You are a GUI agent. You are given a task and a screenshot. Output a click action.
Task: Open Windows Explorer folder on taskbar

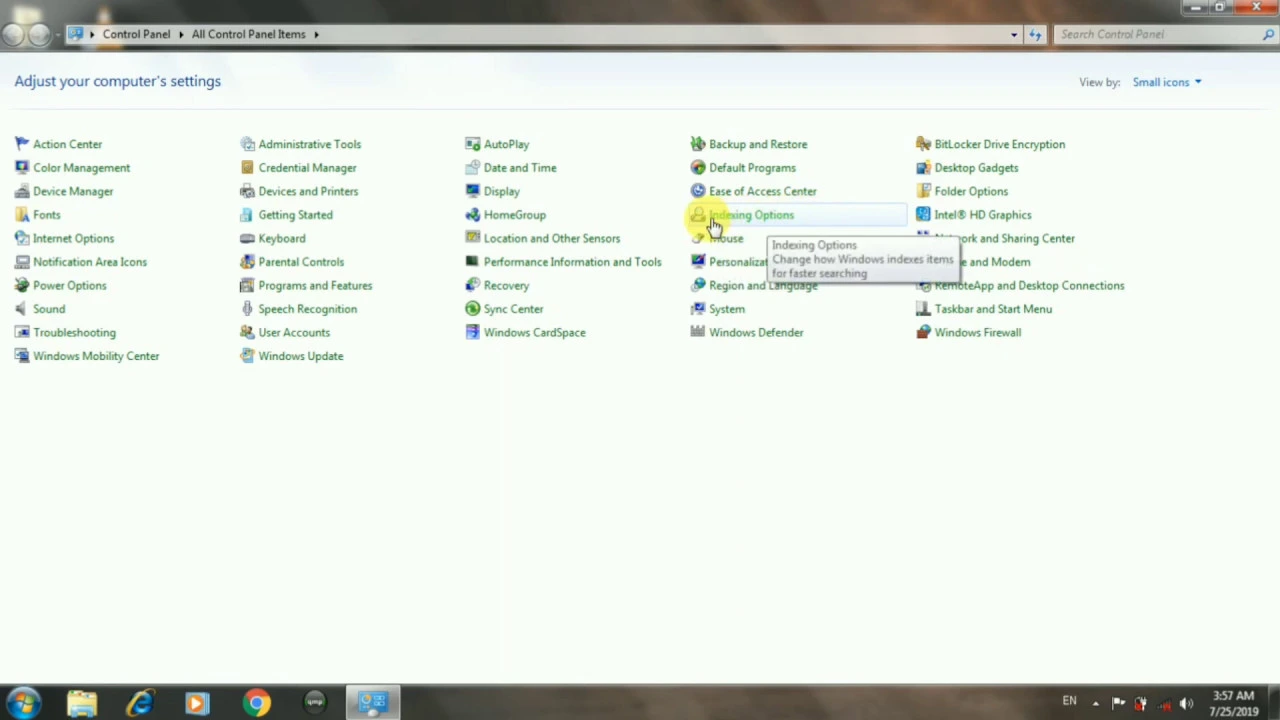click(82, 703)
